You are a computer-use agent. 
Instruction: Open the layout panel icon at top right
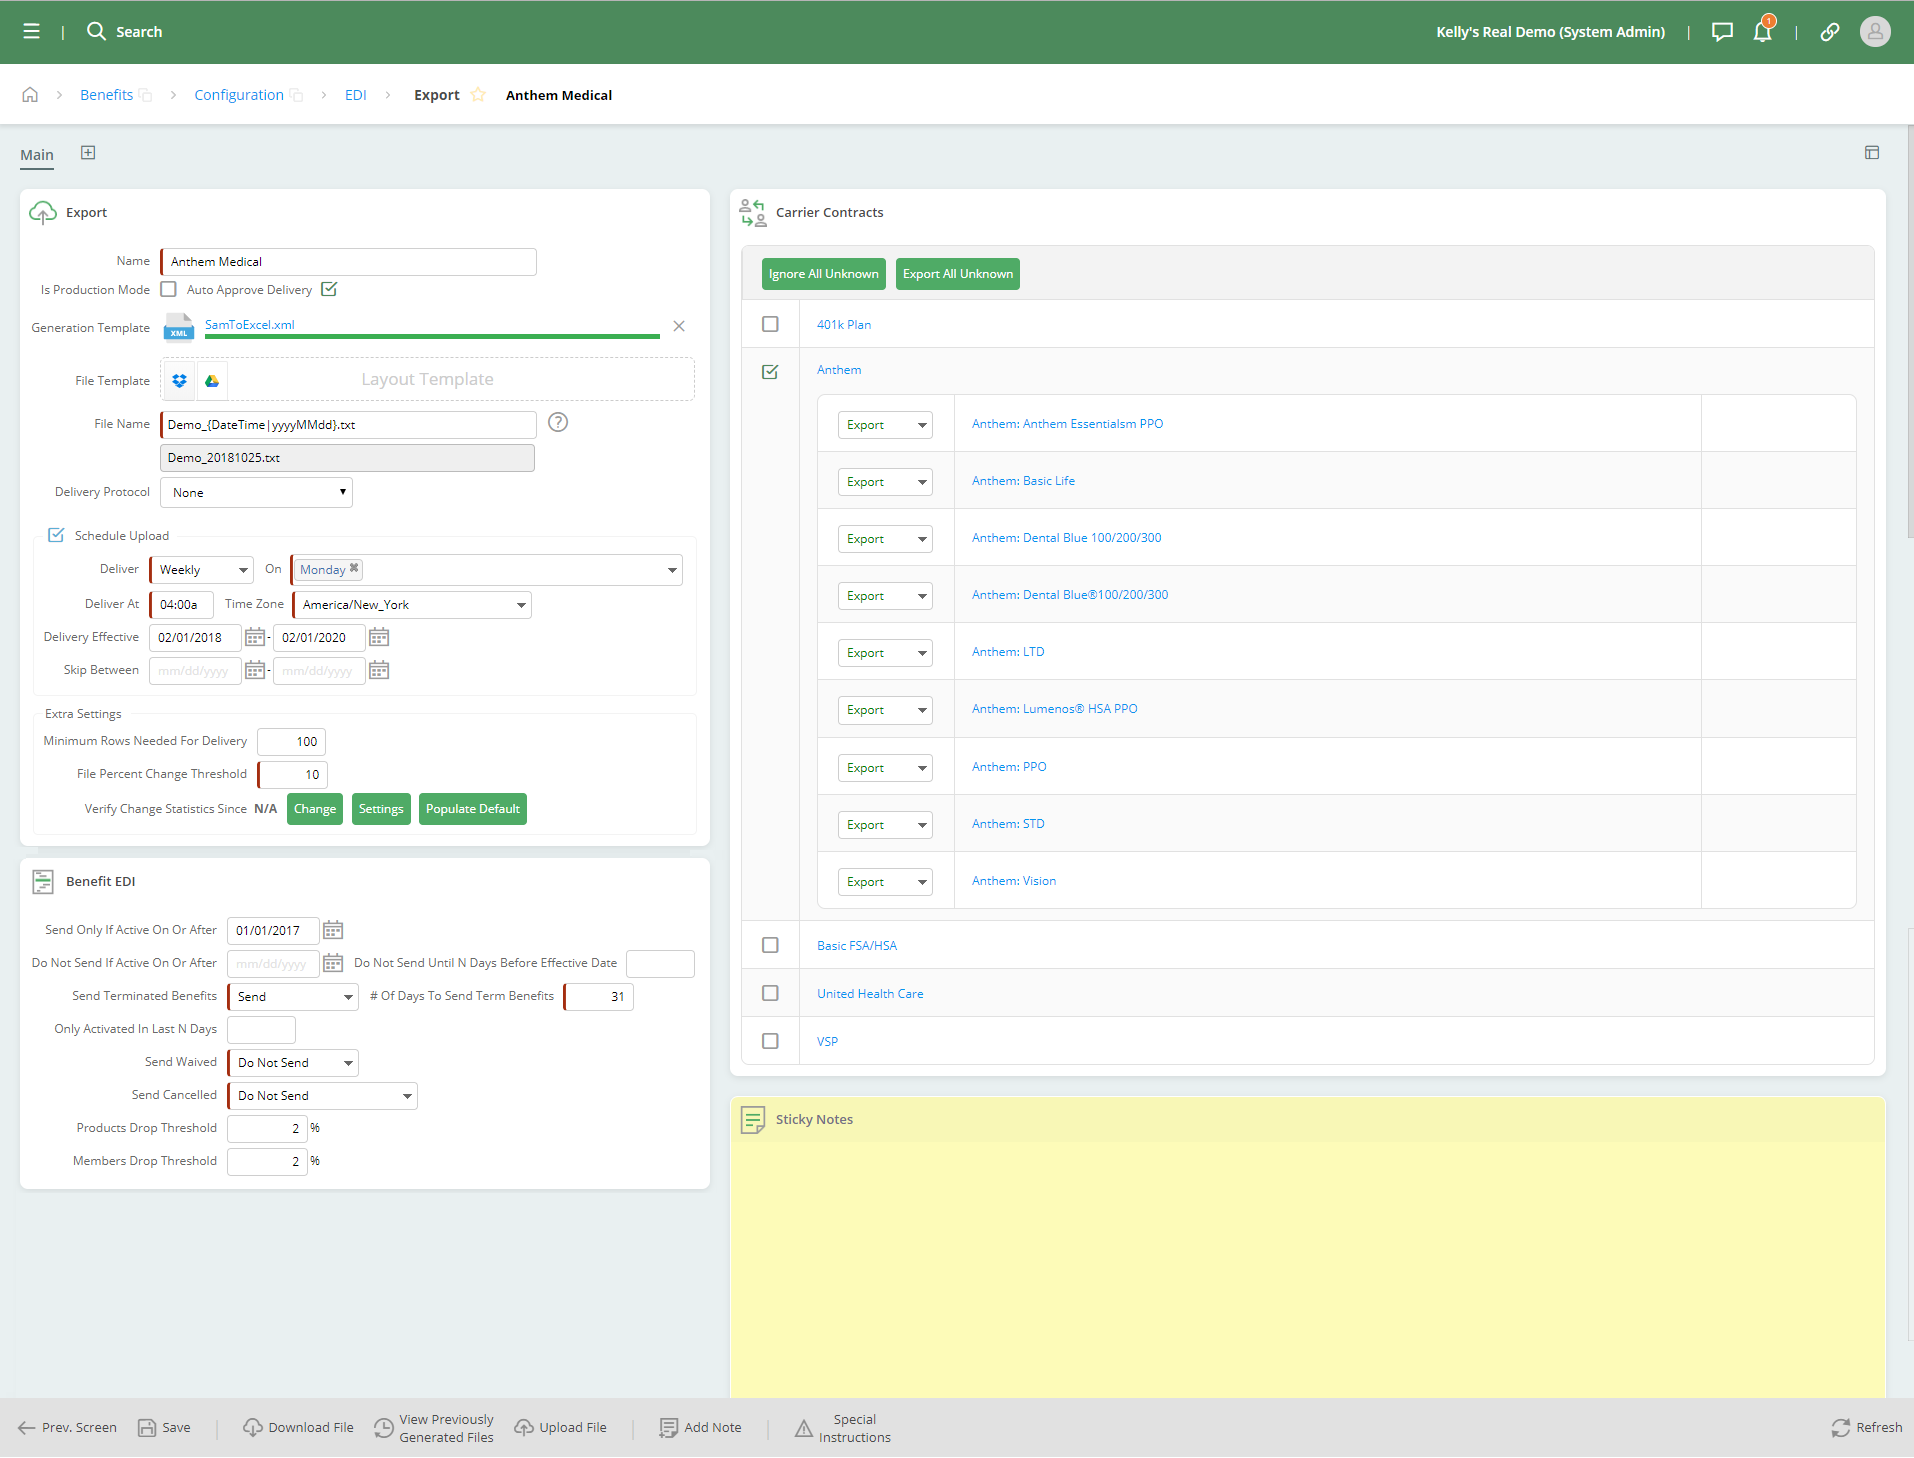[1872, 153]
